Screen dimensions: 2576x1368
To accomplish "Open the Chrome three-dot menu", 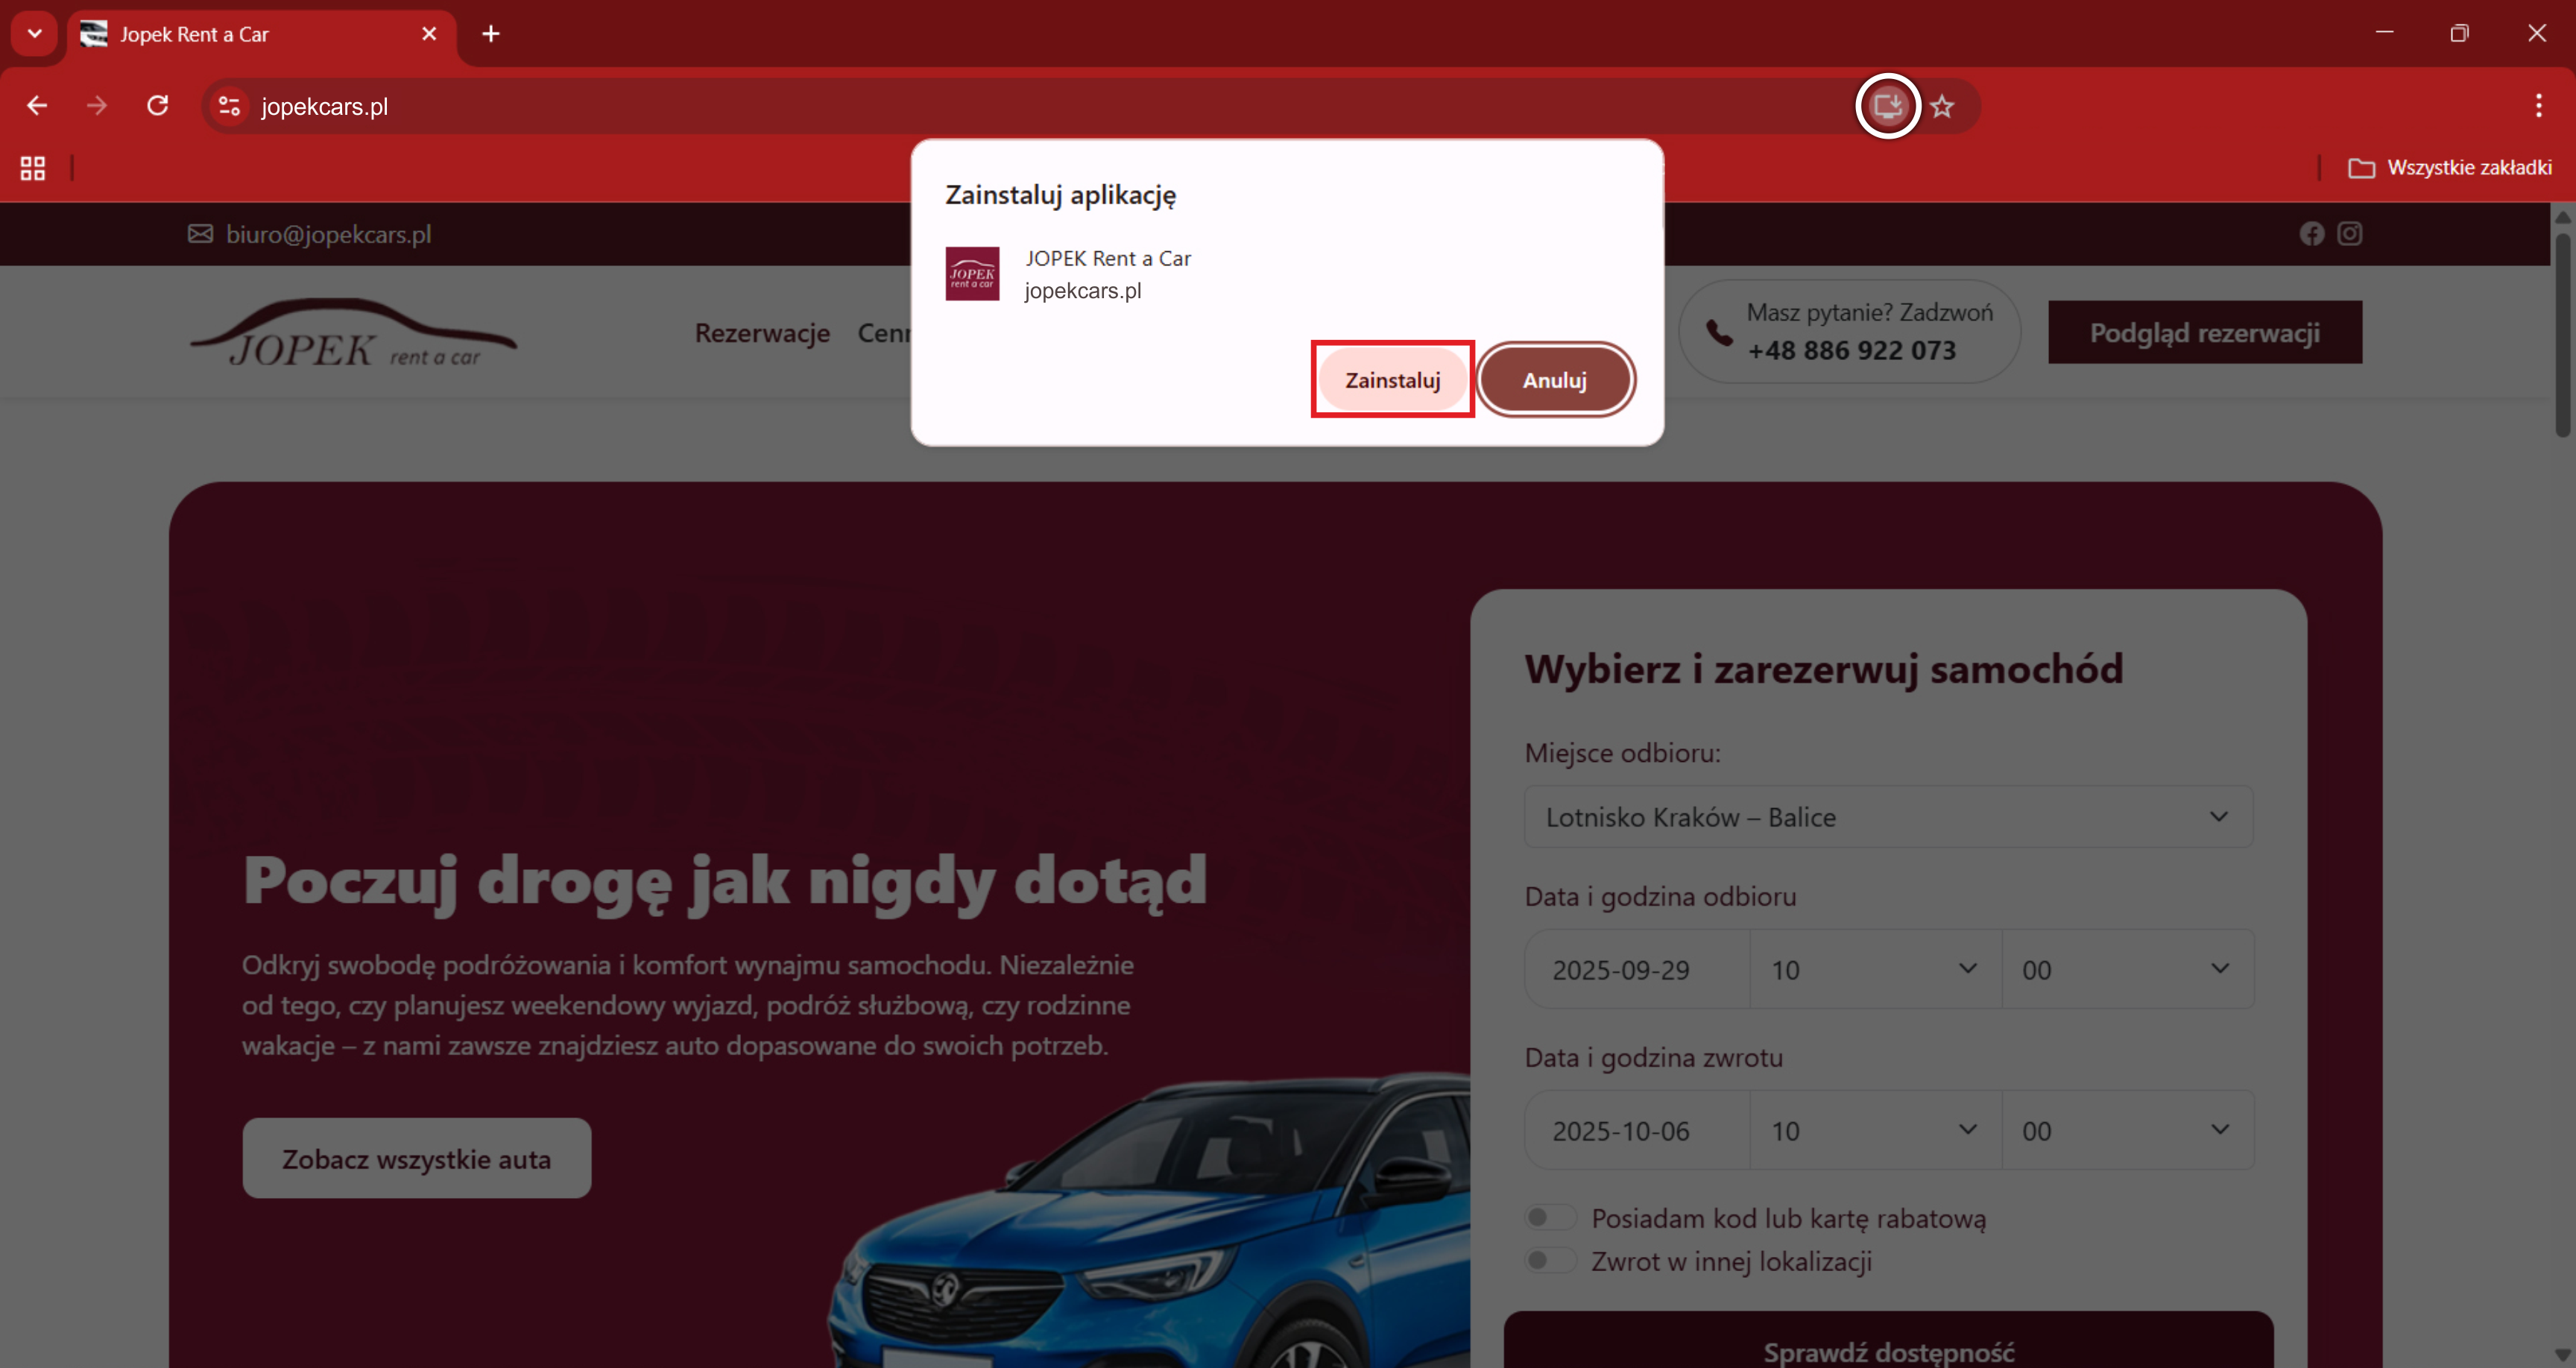I will [x=2538, y=106].
